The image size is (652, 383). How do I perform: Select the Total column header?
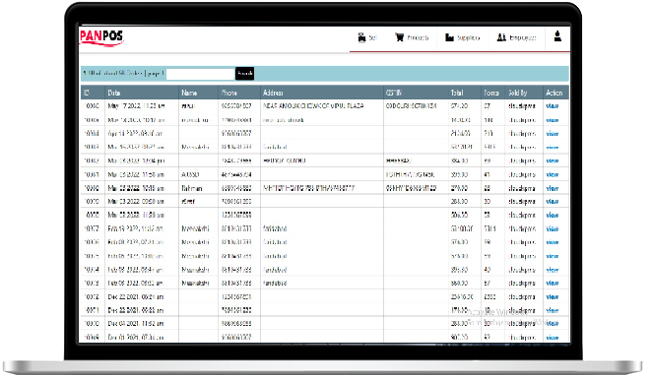(457, 93)
